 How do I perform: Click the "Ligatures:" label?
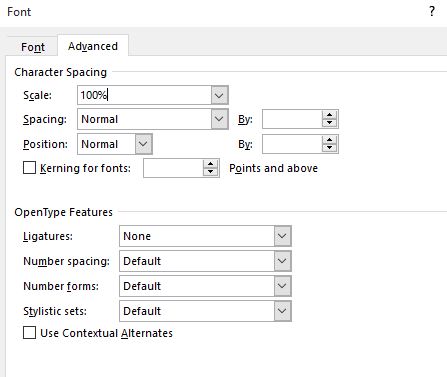(48, 236)
